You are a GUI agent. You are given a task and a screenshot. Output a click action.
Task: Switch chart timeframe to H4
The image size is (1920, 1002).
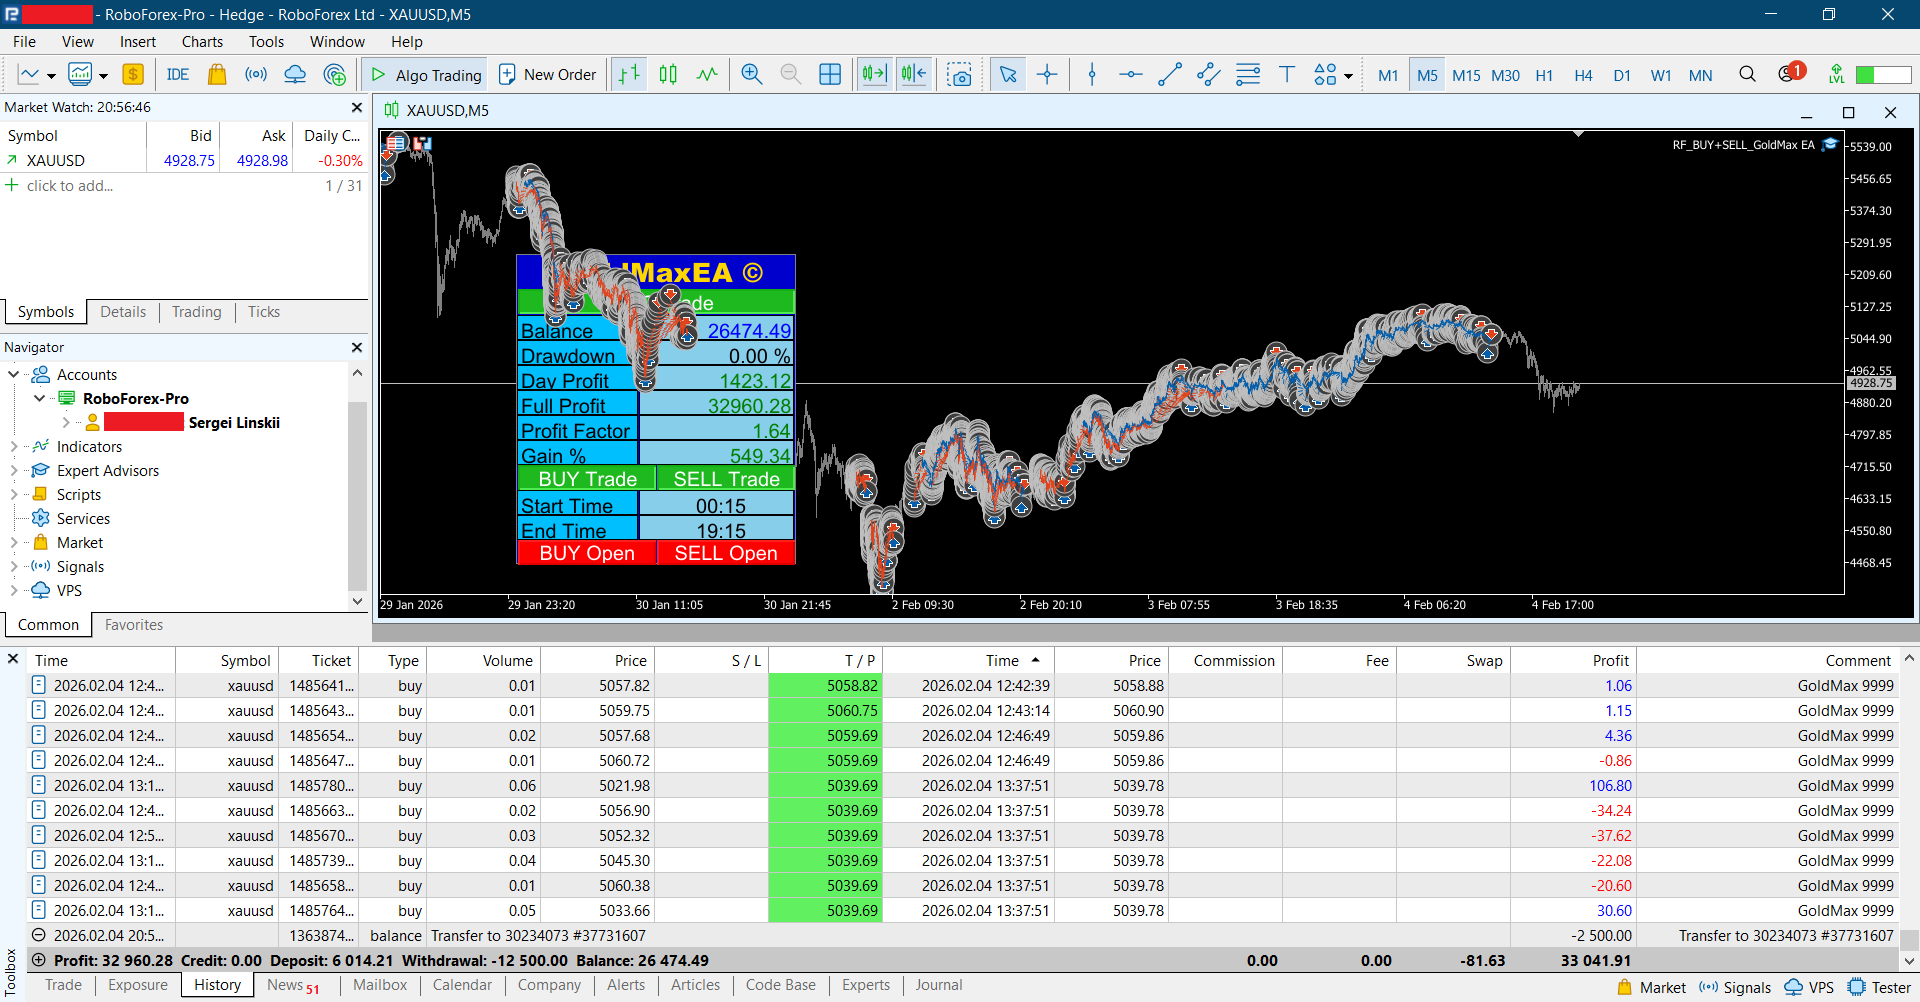pos(1583,76)
